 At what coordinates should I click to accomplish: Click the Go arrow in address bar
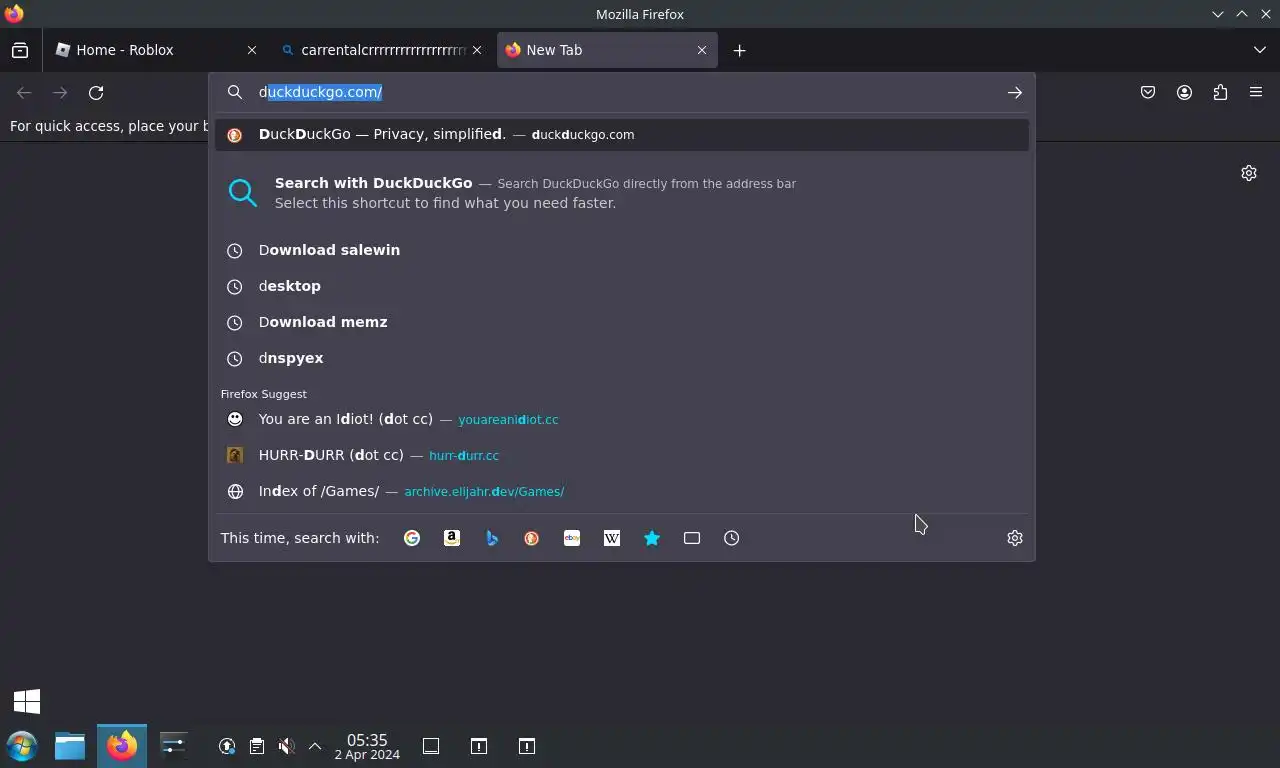1015,92
